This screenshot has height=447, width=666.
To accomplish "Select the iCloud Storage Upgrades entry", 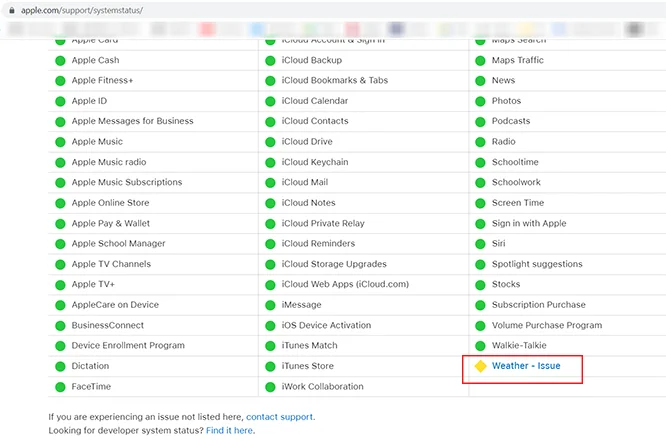I will point(334,264).
